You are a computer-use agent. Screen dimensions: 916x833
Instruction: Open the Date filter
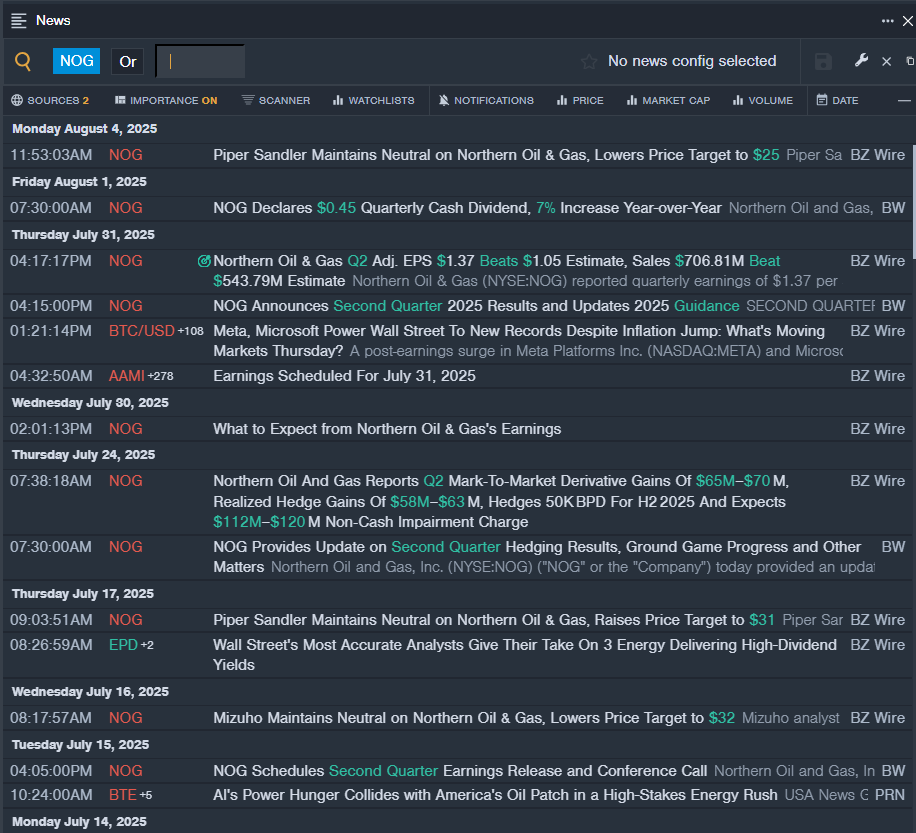[837, 100]
